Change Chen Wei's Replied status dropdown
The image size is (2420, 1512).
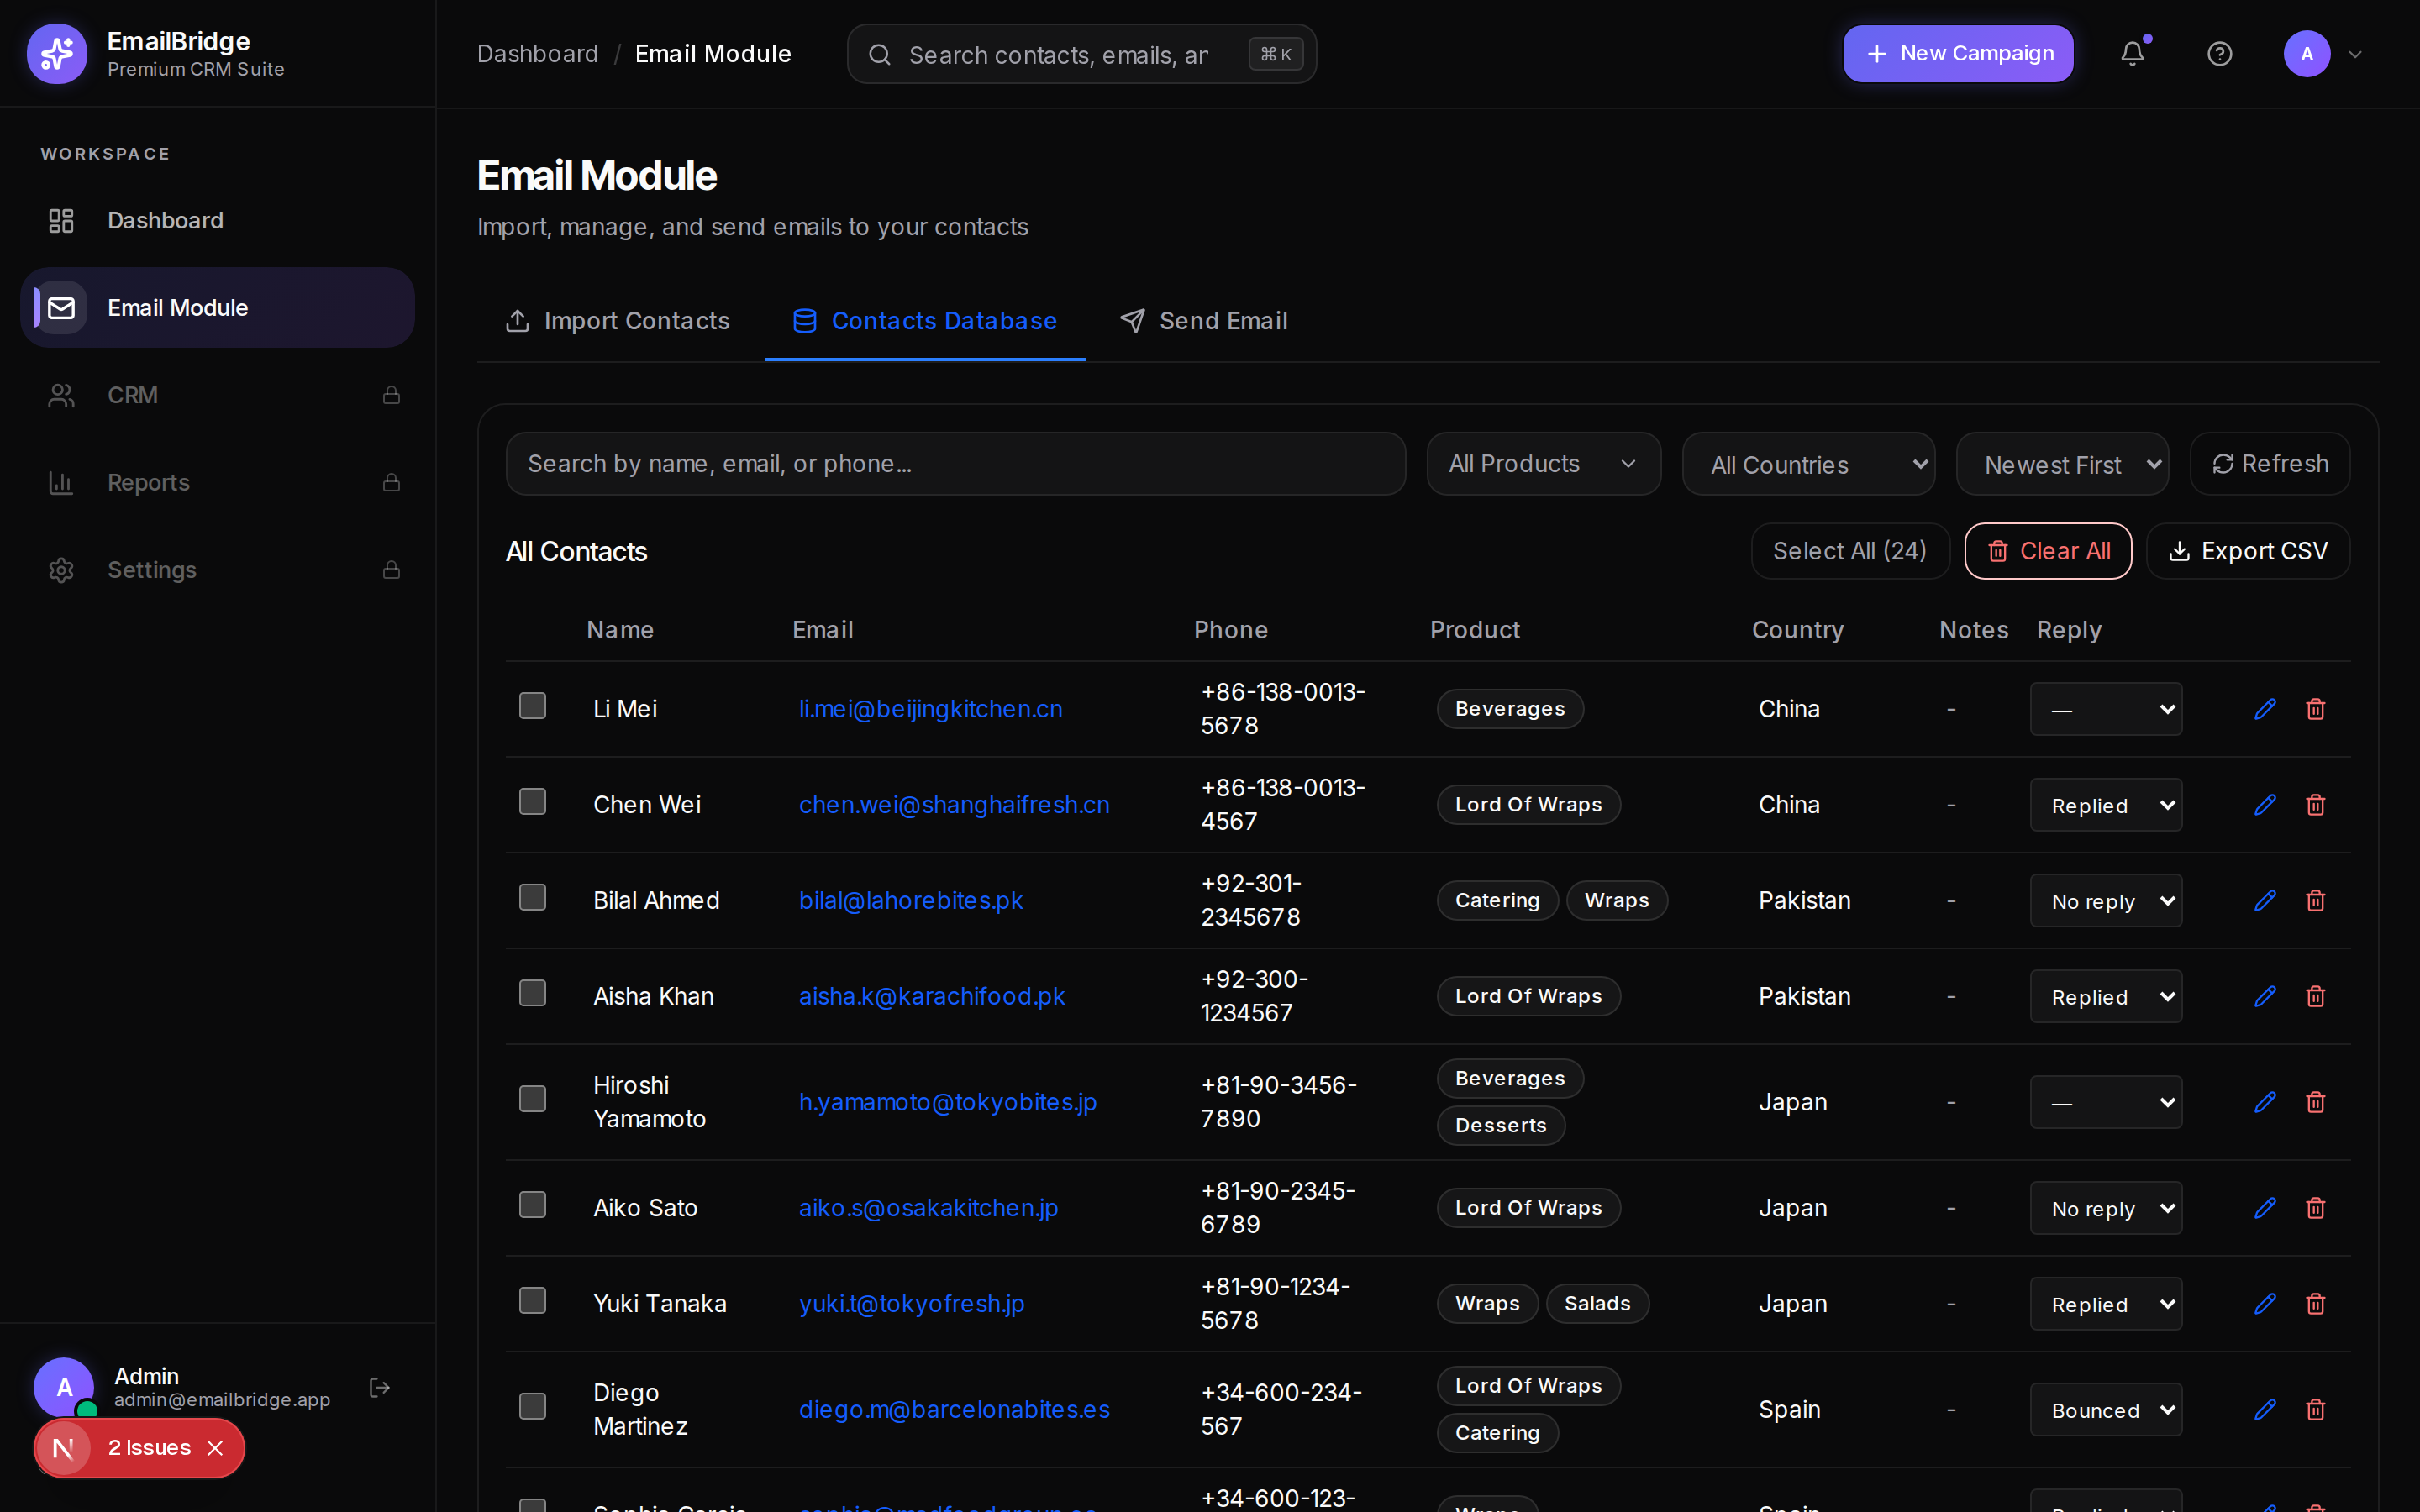pyautogui.click(x=2106, y=805)
